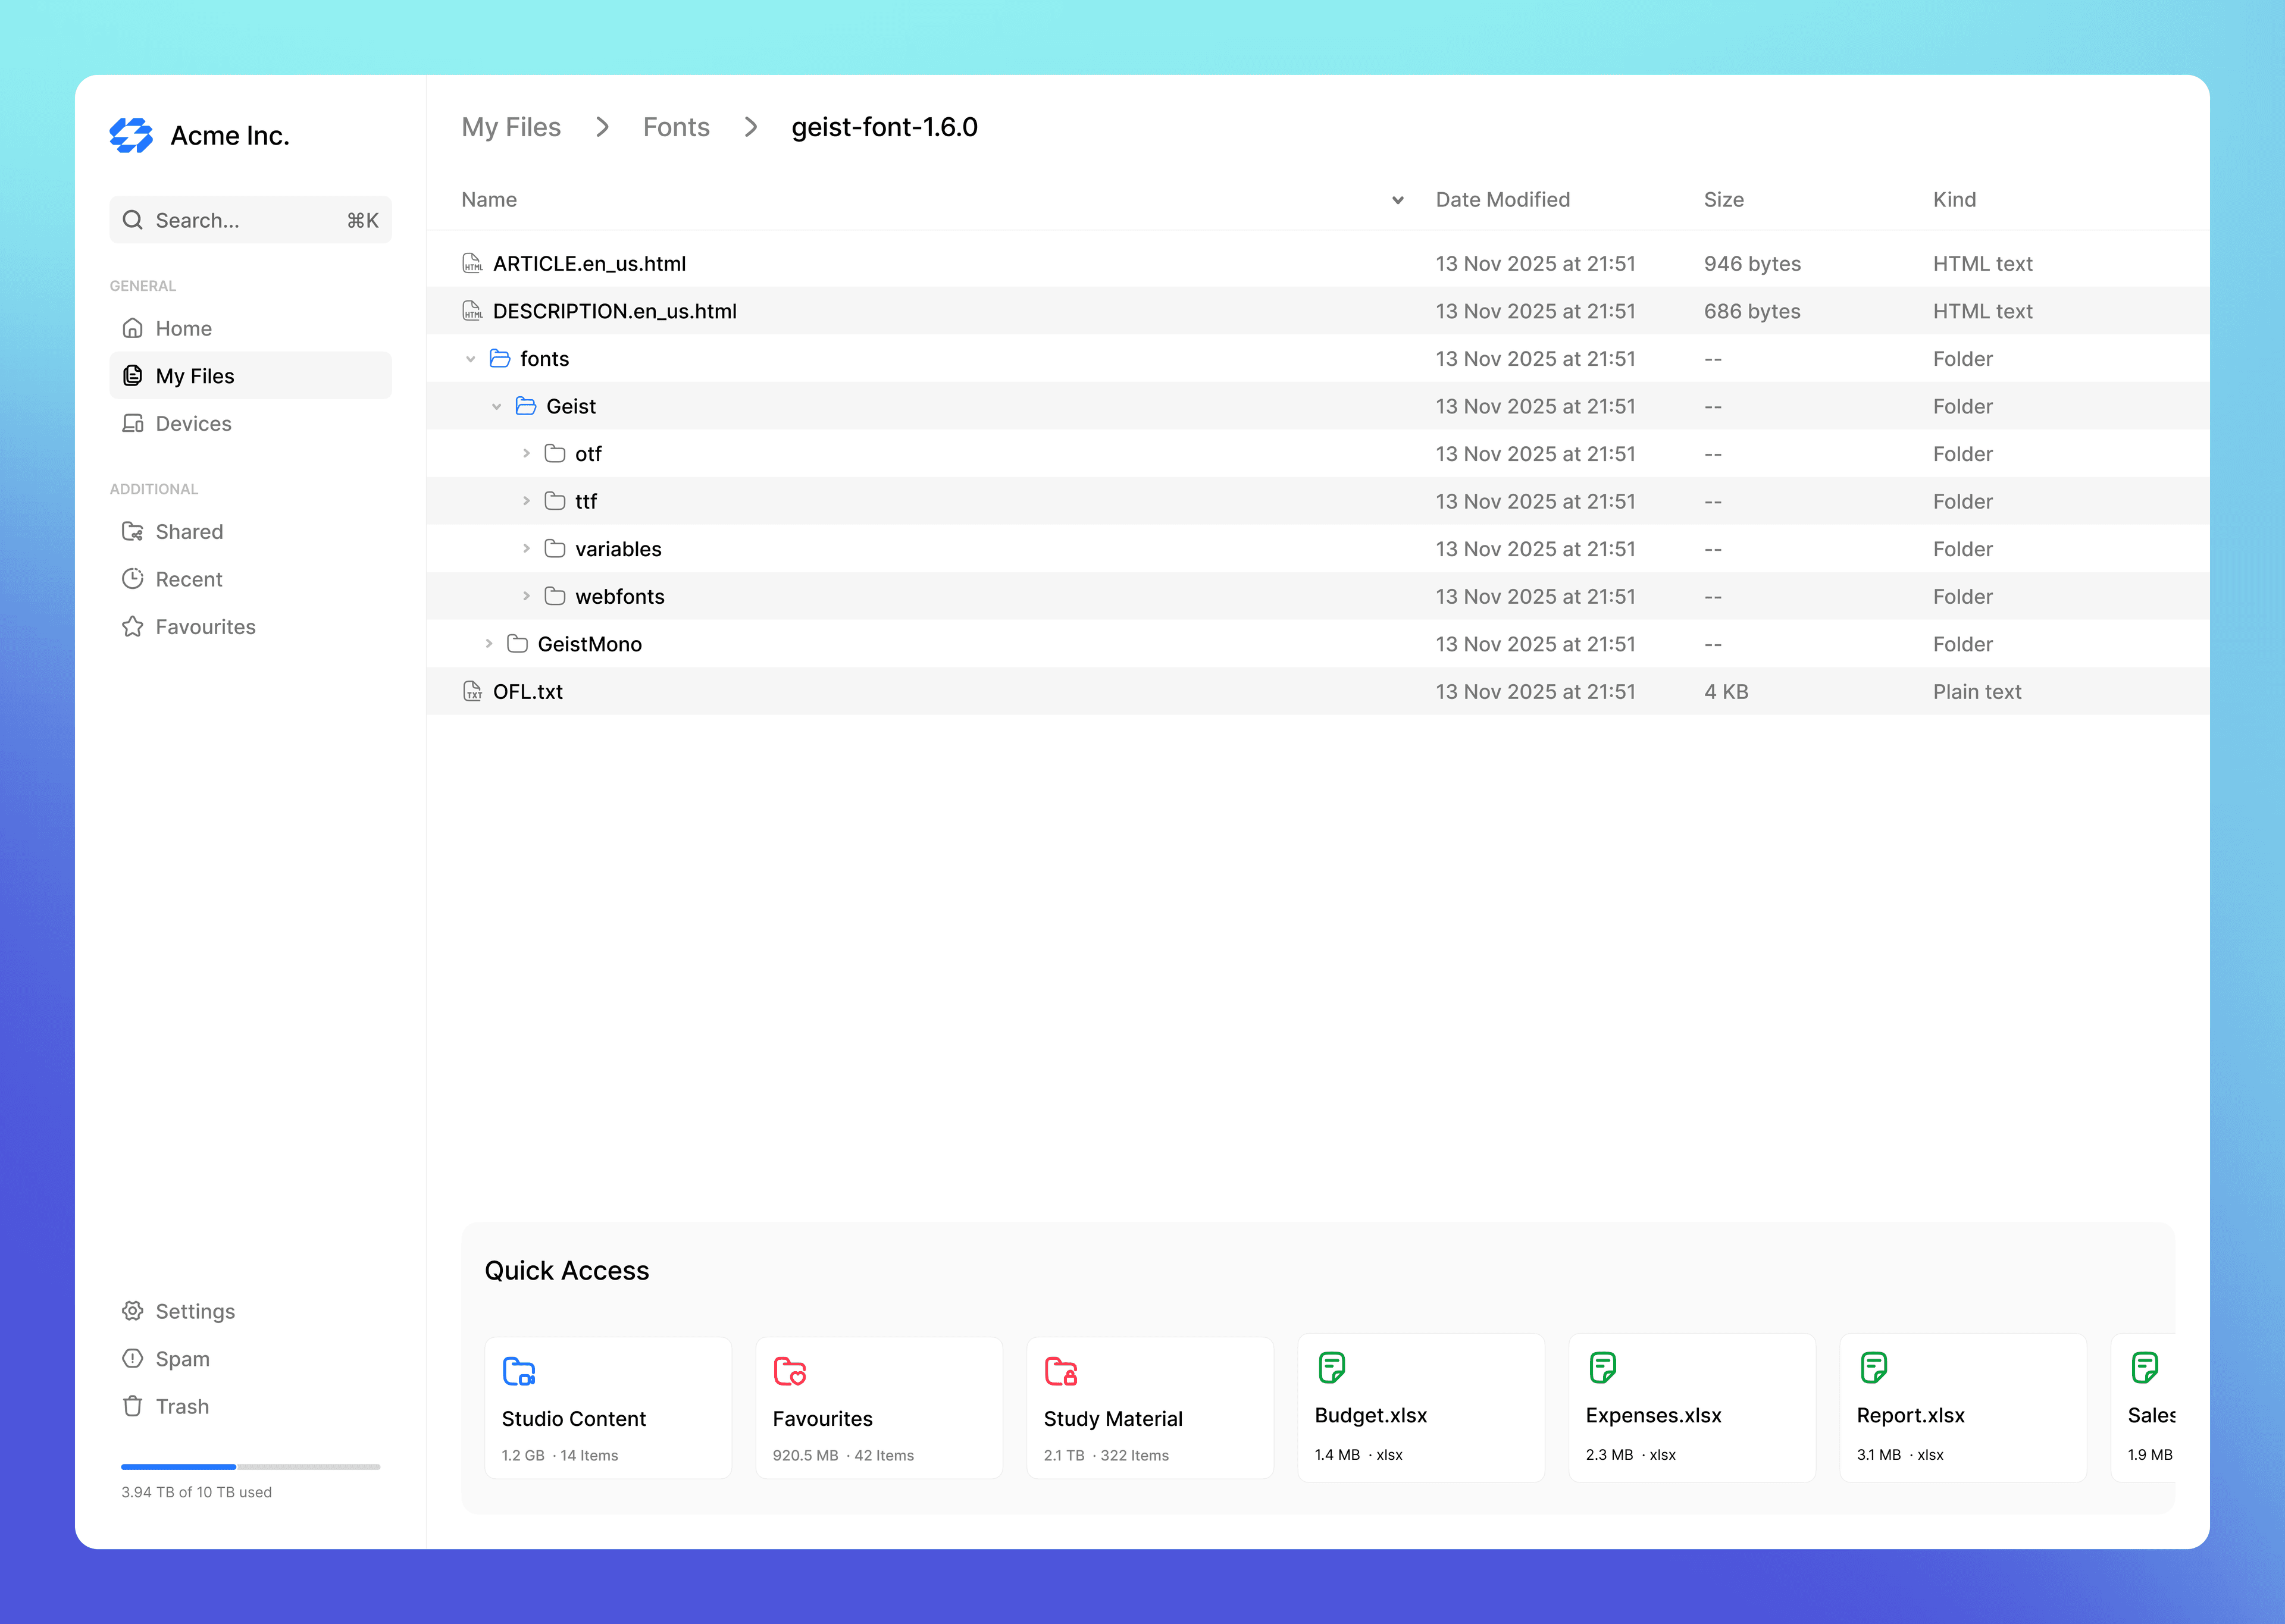Image resolution: width=2285 pixels, height=1624 pixels.
Task: Expand the webfonts folder
Action: point(526,596)
